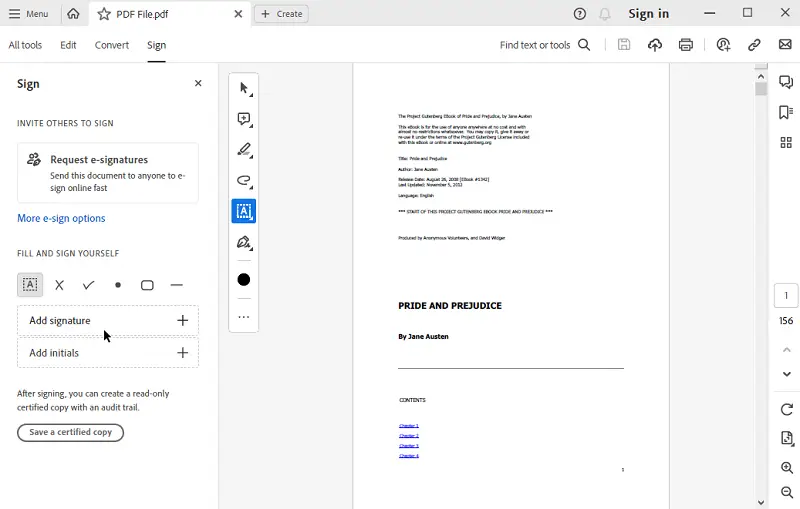Open the page thumbnails grid icon

(786, 142)
